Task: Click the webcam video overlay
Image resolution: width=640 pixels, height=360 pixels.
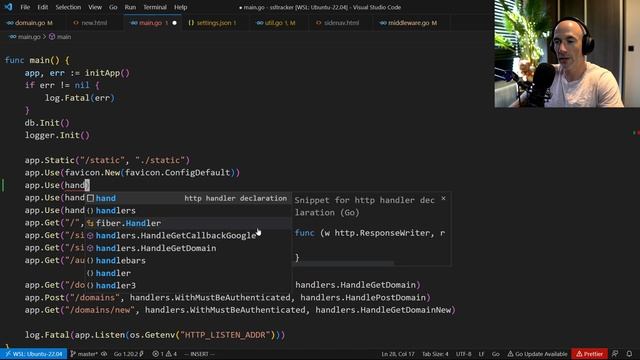Action: 567,54
